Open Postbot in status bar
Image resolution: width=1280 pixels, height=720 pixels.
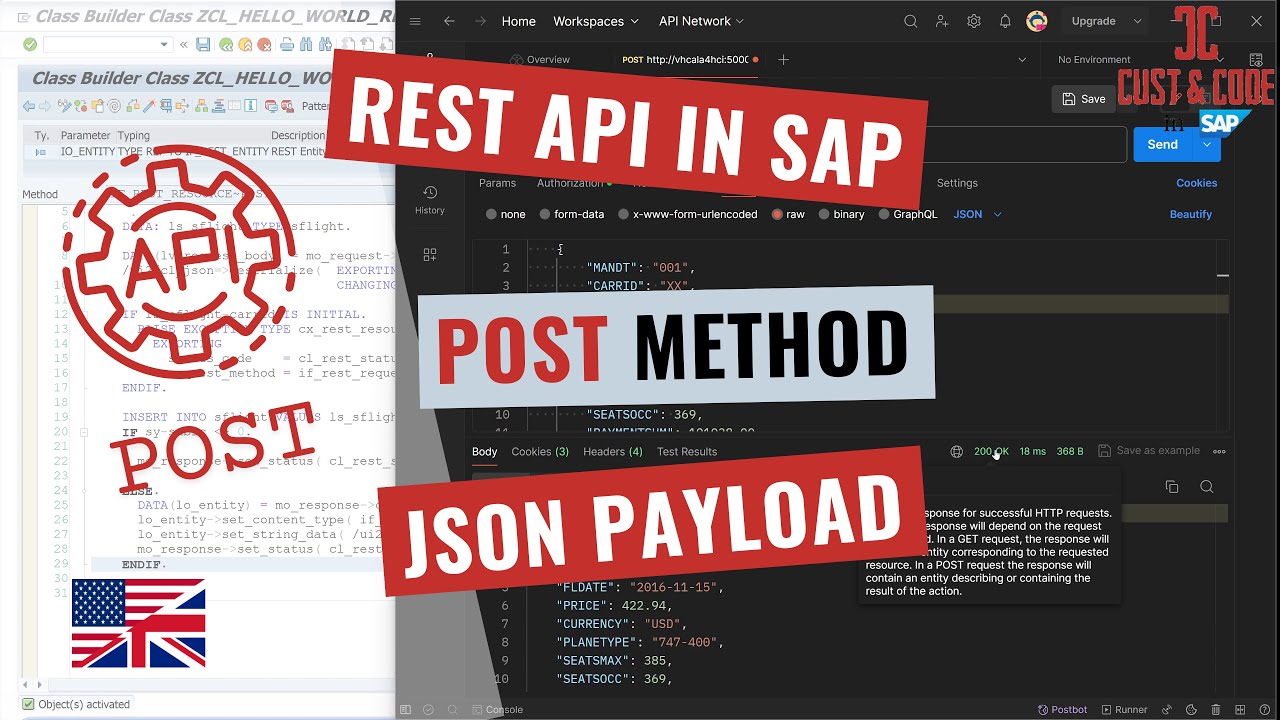pos(1062,710)
